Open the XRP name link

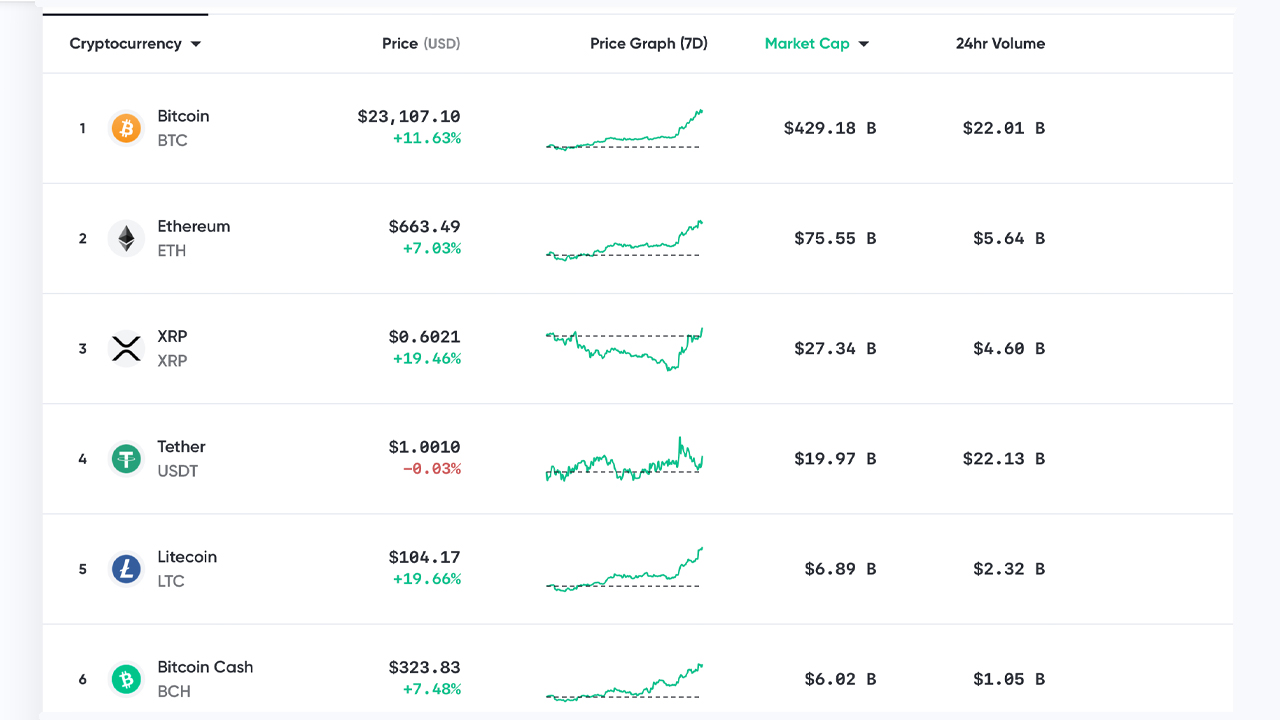click(172, 336)
